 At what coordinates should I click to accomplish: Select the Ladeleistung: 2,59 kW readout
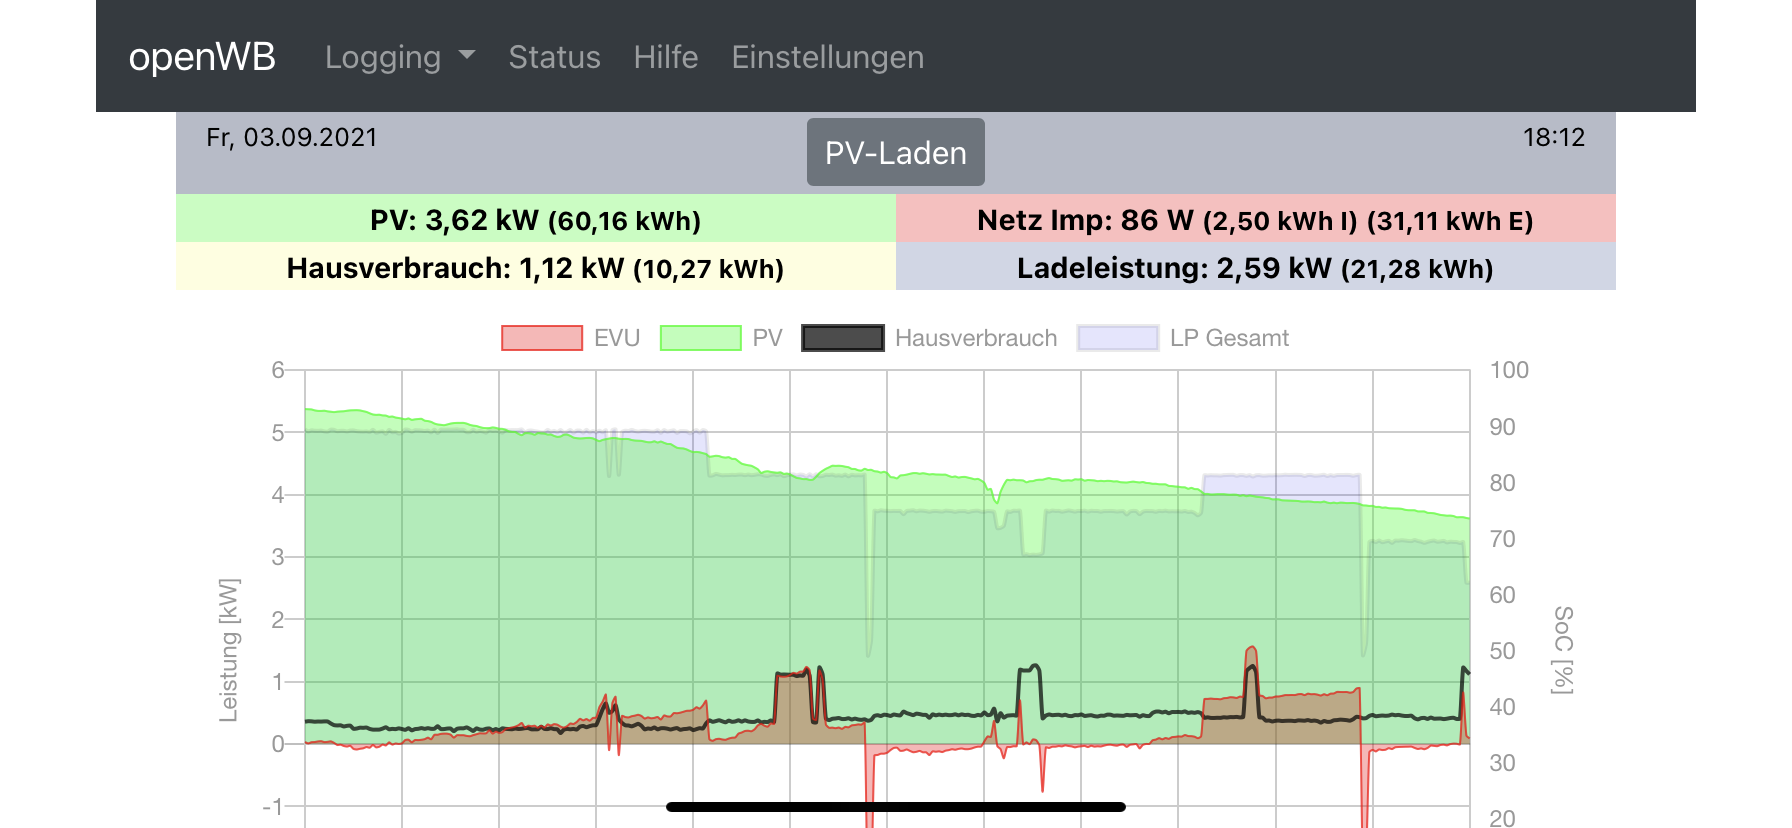(1256, 267)
